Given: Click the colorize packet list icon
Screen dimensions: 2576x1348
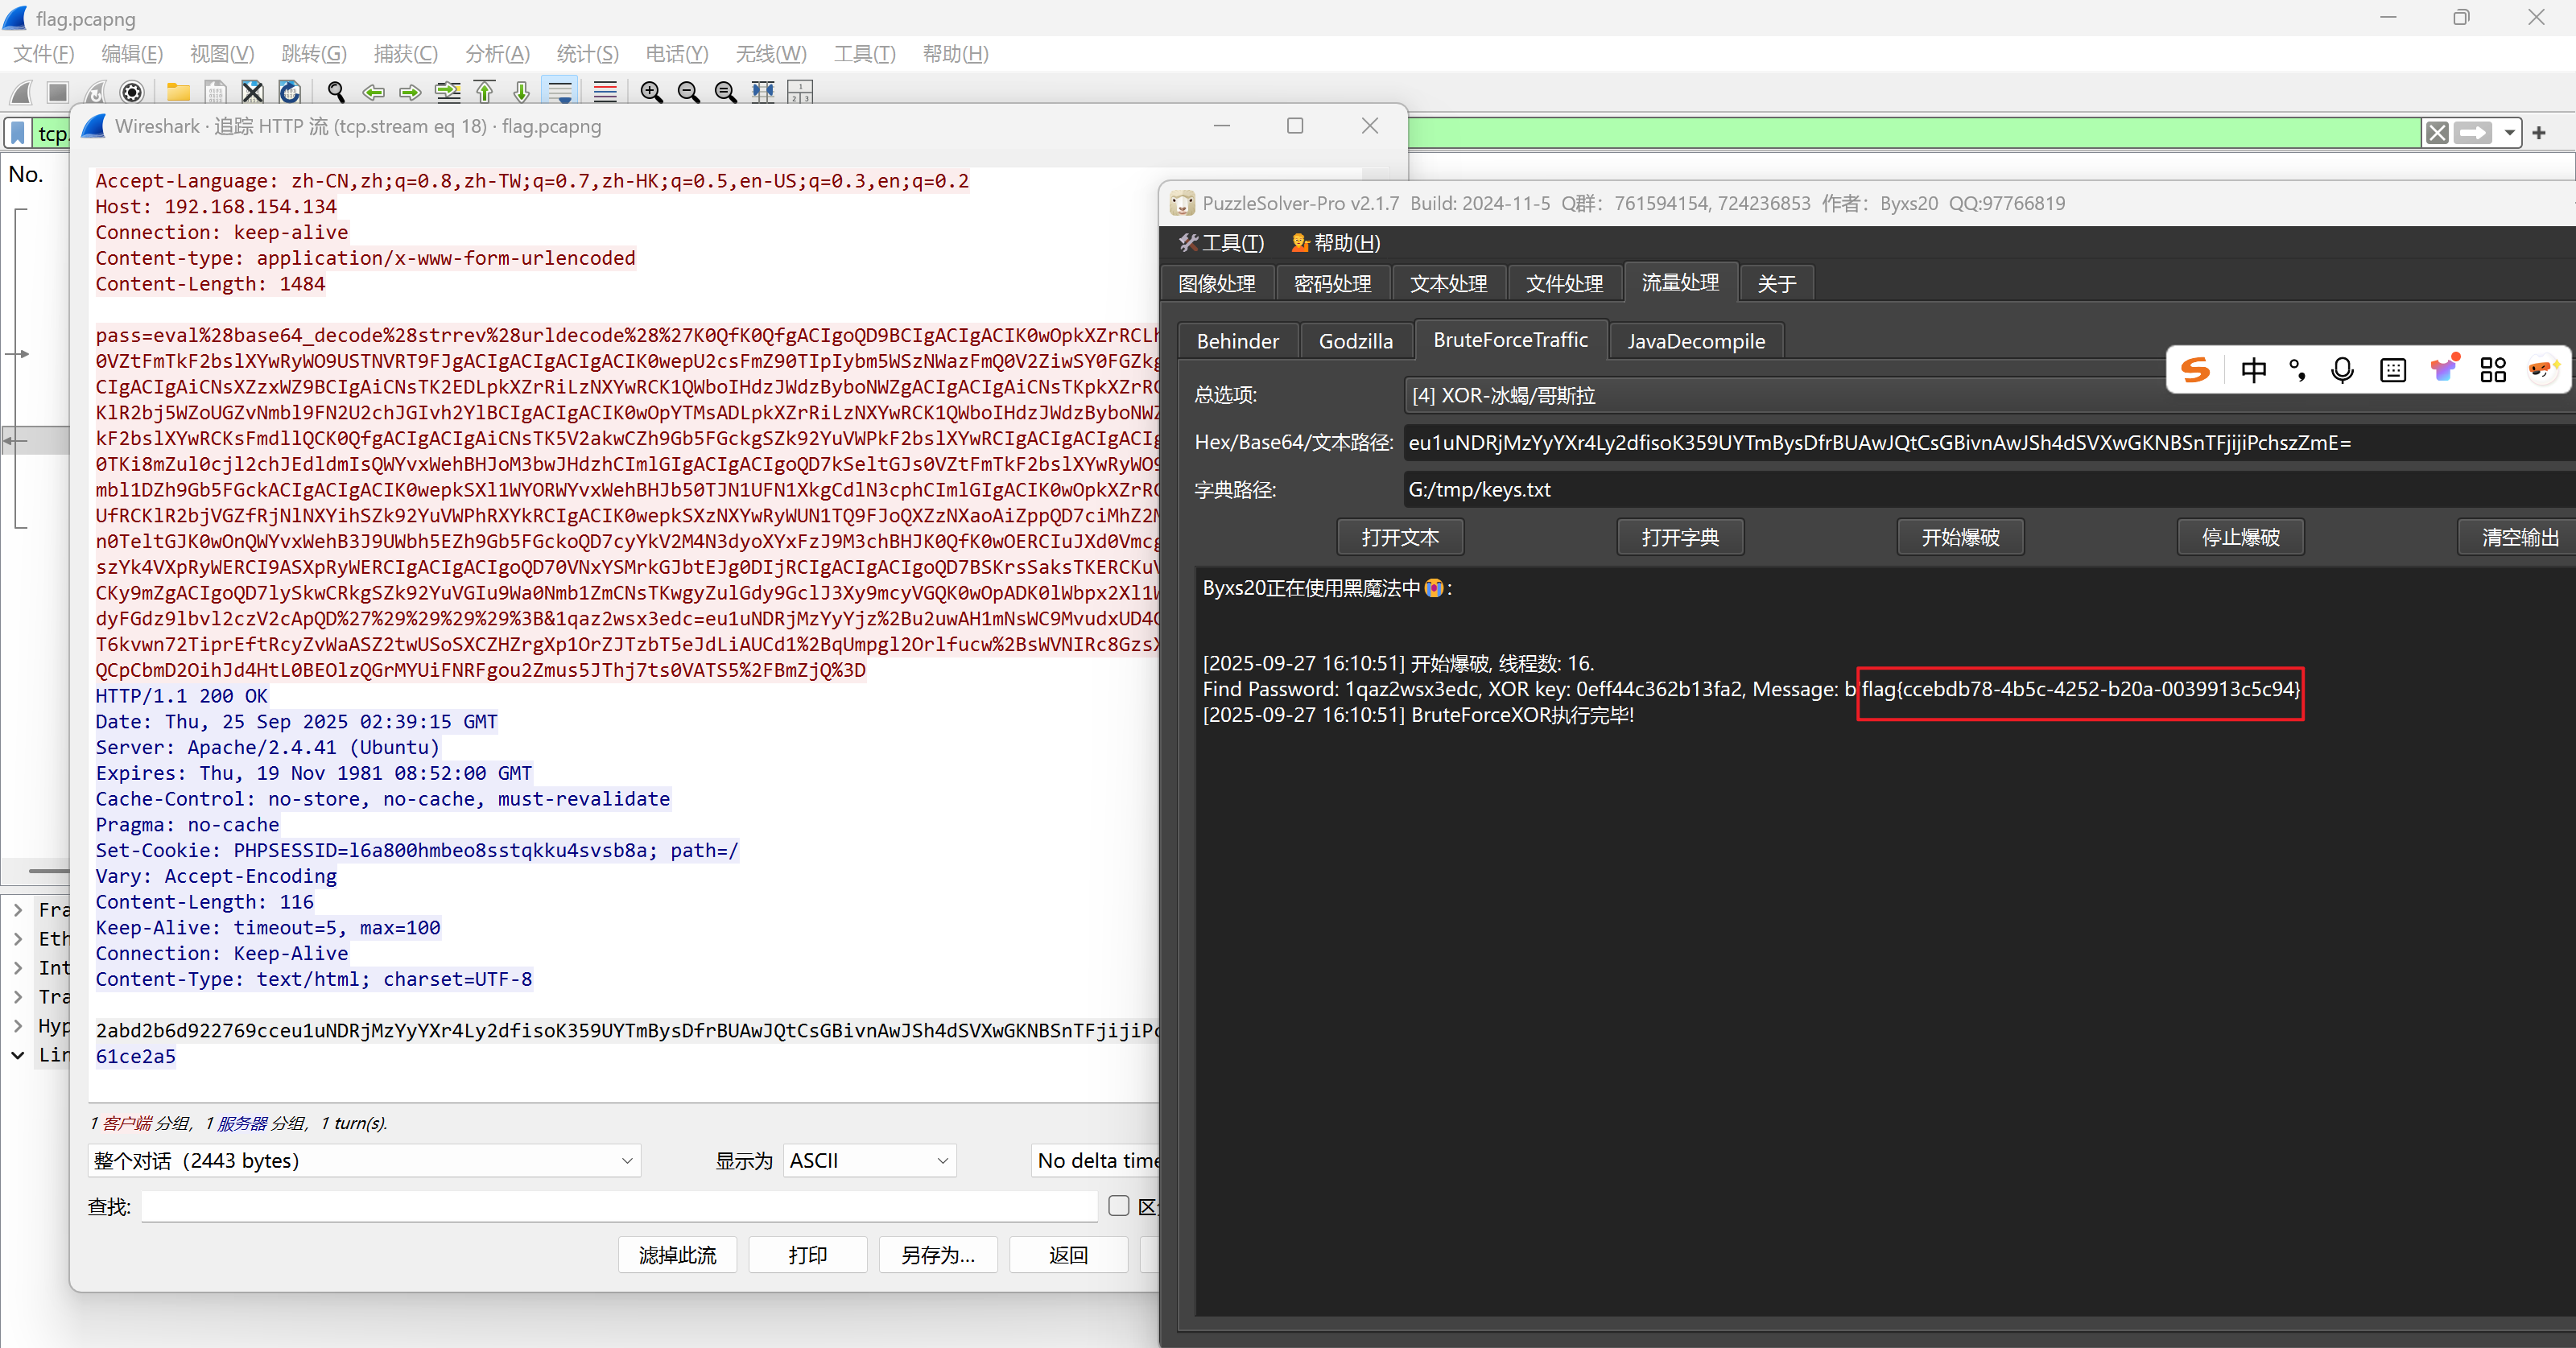Looking at the screenshot, I should [x=605, y=92].
